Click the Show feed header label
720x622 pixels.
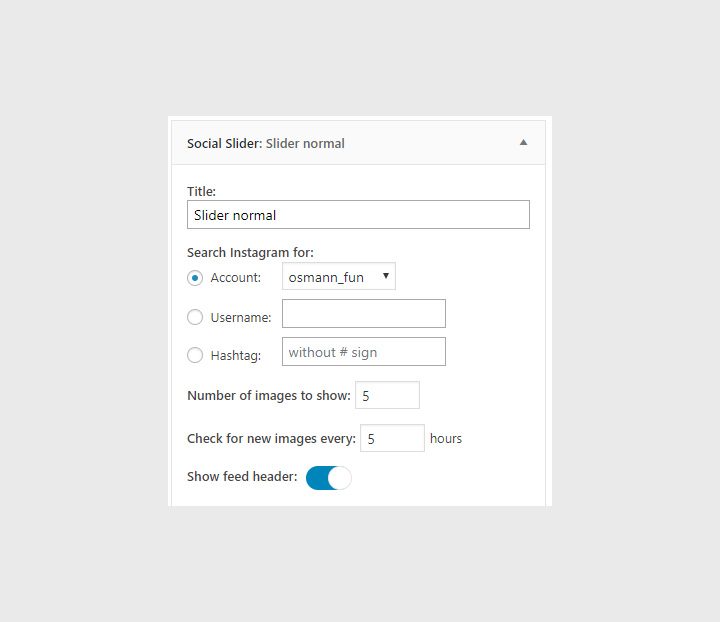242,477
